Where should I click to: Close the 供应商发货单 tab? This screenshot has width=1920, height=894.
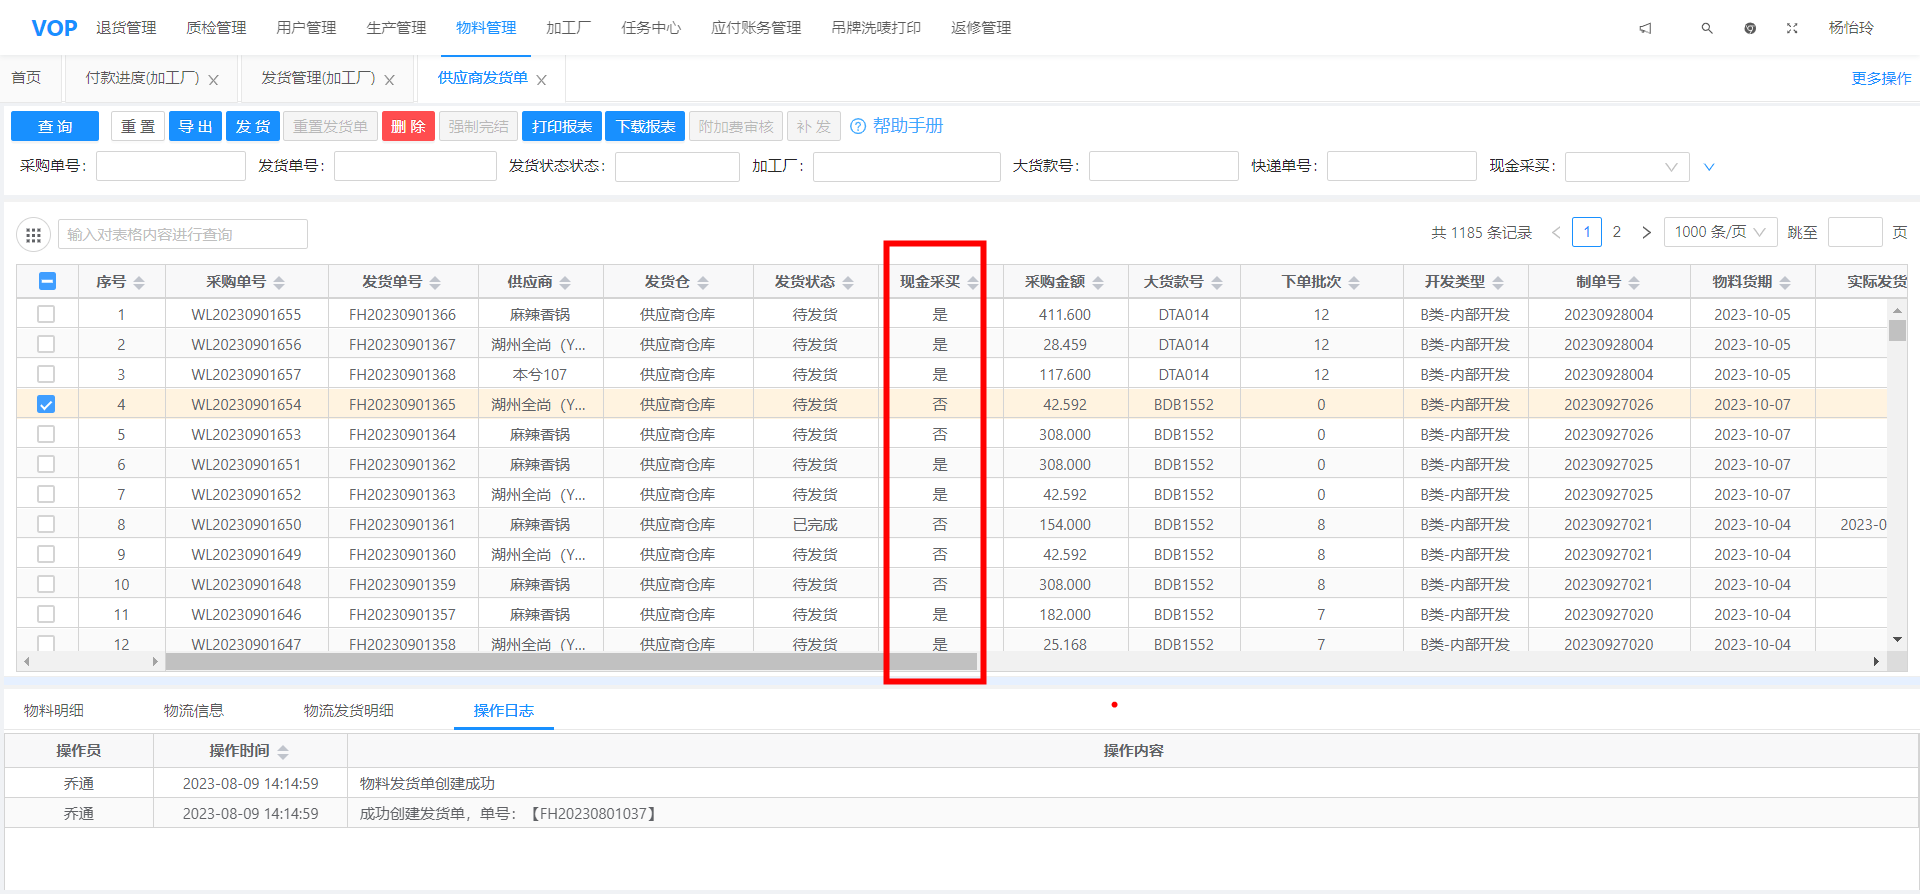click(x=542, y=80)
